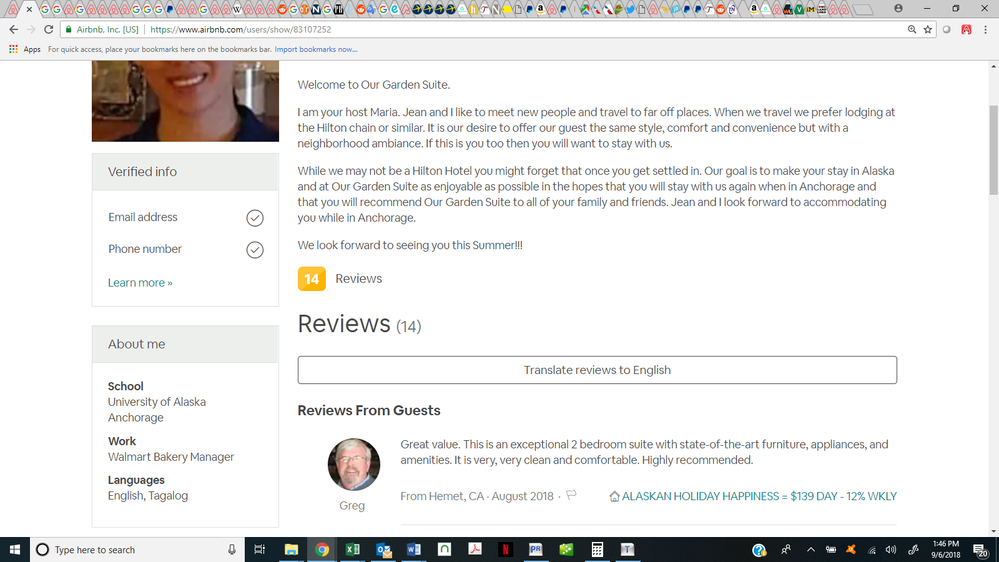Switch to the Word taskbar item
Viewport: 999px width, 562px height.
click(x=413, y=549)
